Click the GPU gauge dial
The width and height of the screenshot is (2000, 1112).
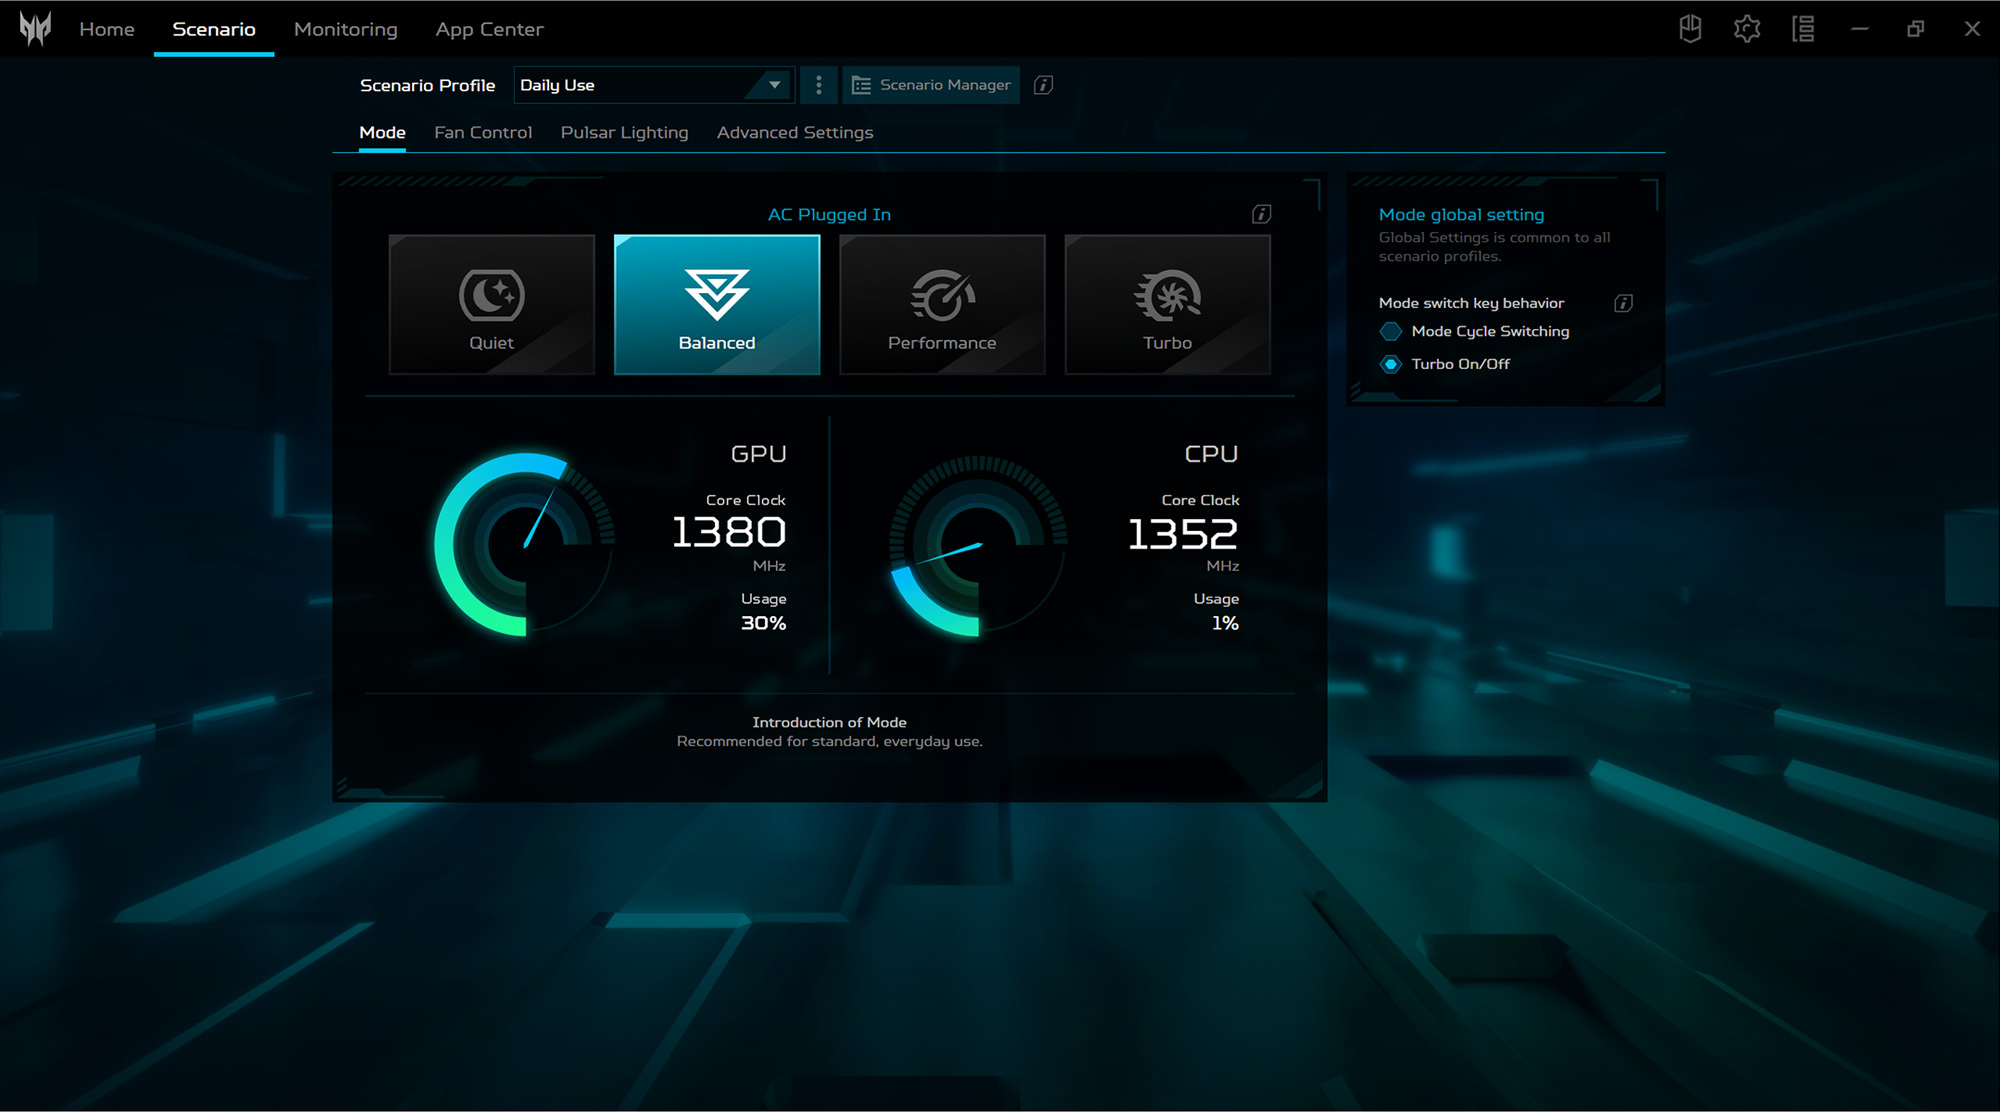525,545
